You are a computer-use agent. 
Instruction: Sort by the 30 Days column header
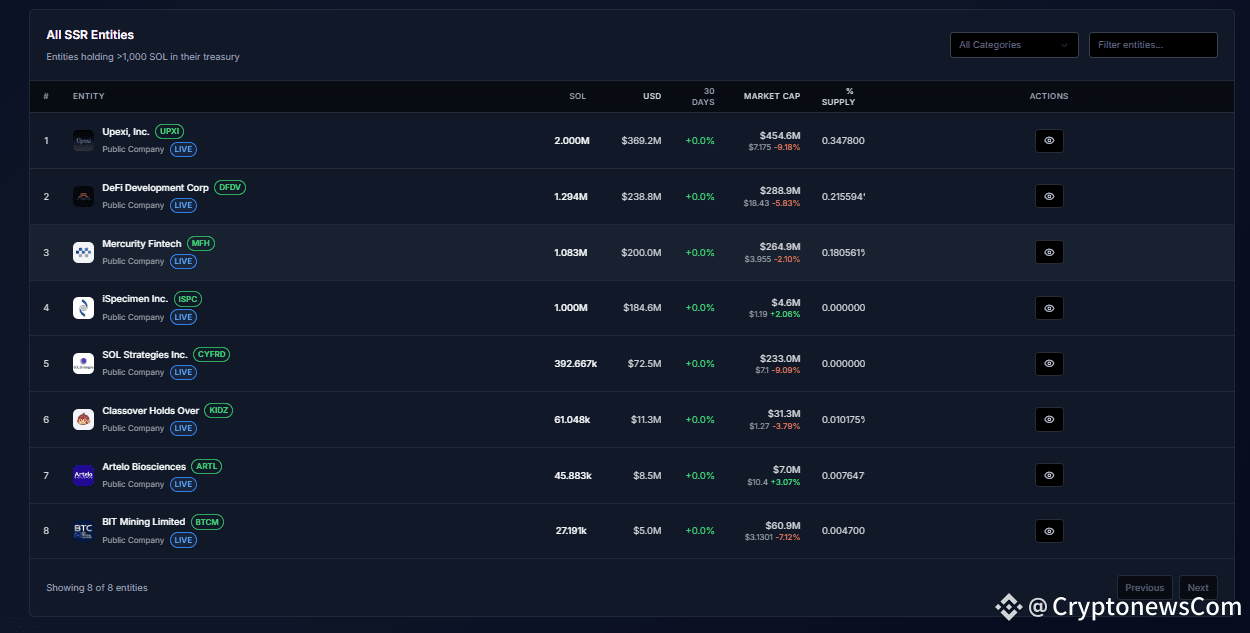coord(703,97)
